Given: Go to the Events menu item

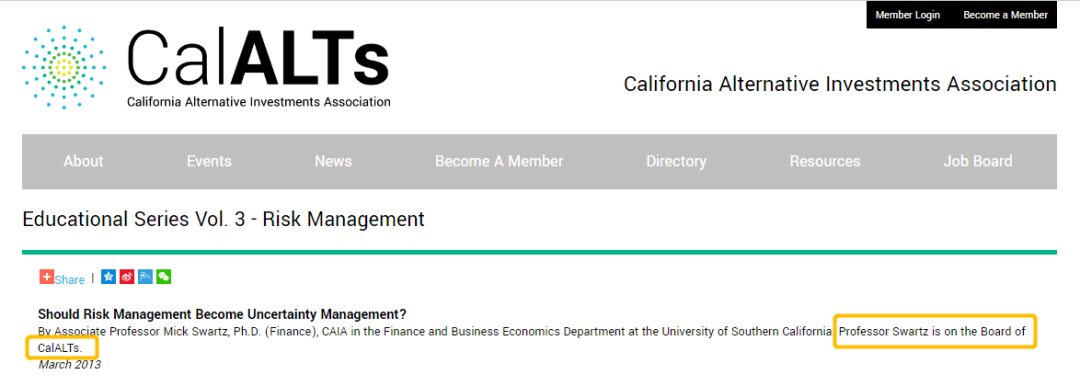Looking at the screenshot, I should (209, 161).
